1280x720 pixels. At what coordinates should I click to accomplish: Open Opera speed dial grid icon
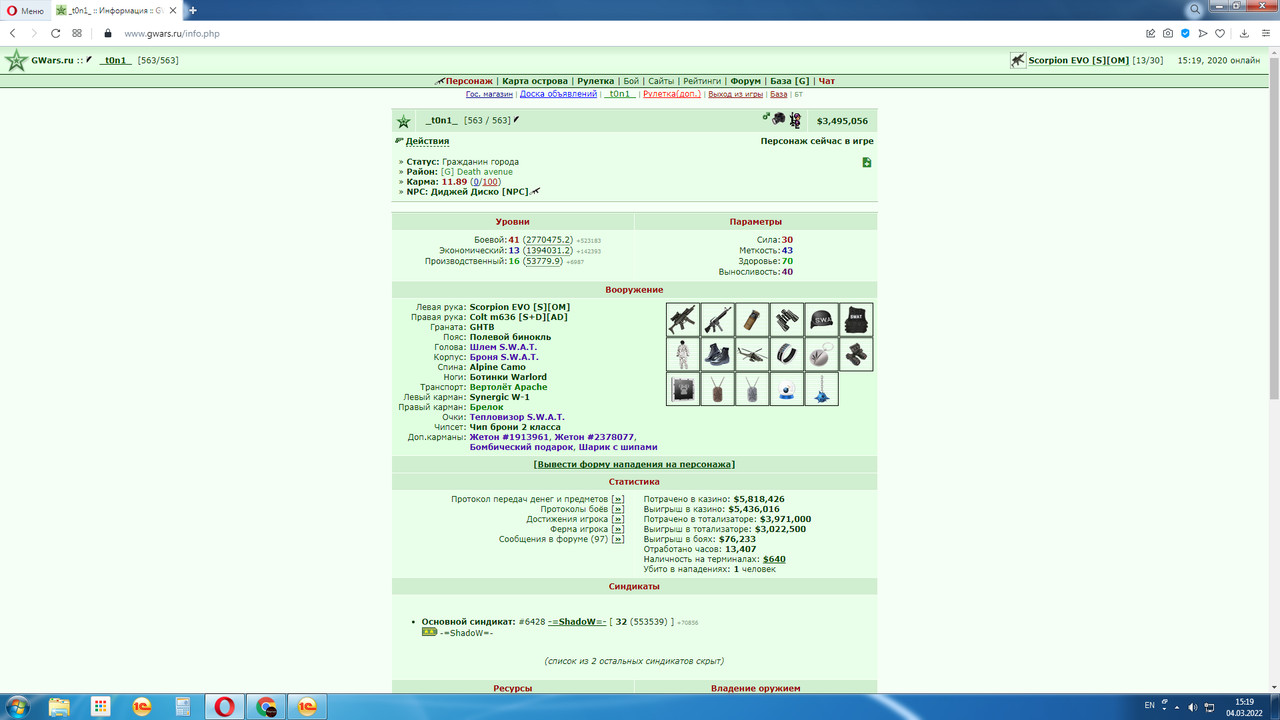(x=77, y=33)
